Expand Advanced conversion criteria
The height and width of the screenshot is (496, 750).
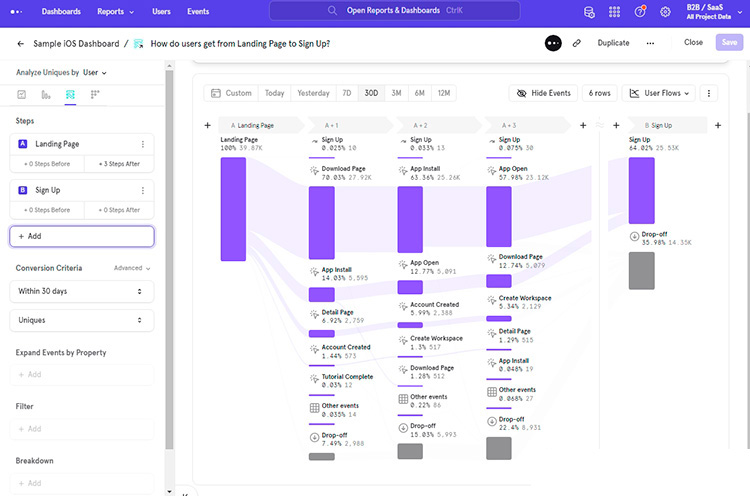[x=132, y=268]
